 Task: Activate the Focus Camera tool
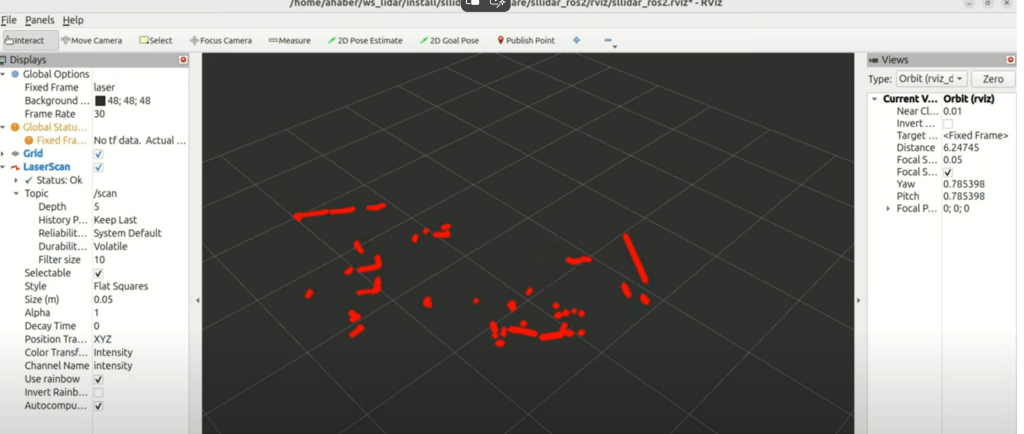pyautogui.click(x=220, y=41)
